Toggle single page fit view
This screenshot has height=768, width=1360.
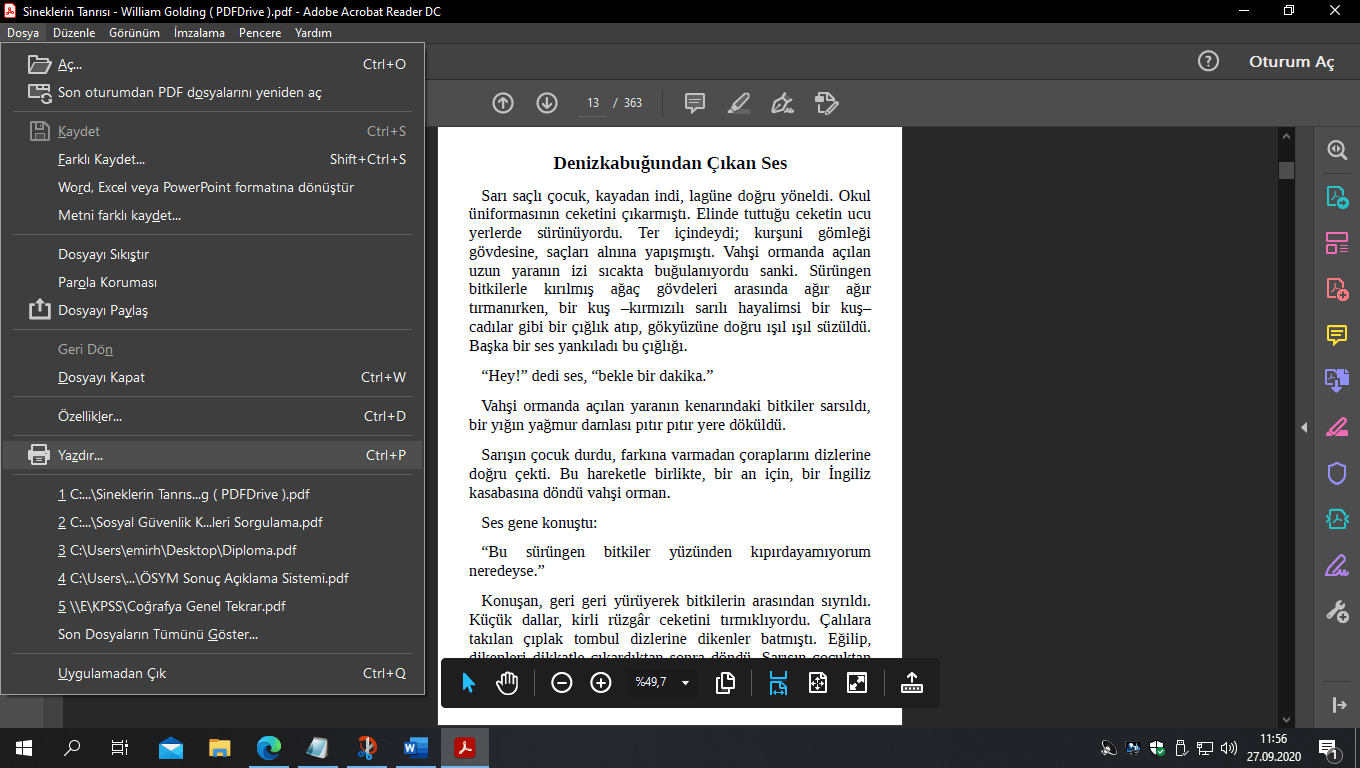(x=817, y=683)
